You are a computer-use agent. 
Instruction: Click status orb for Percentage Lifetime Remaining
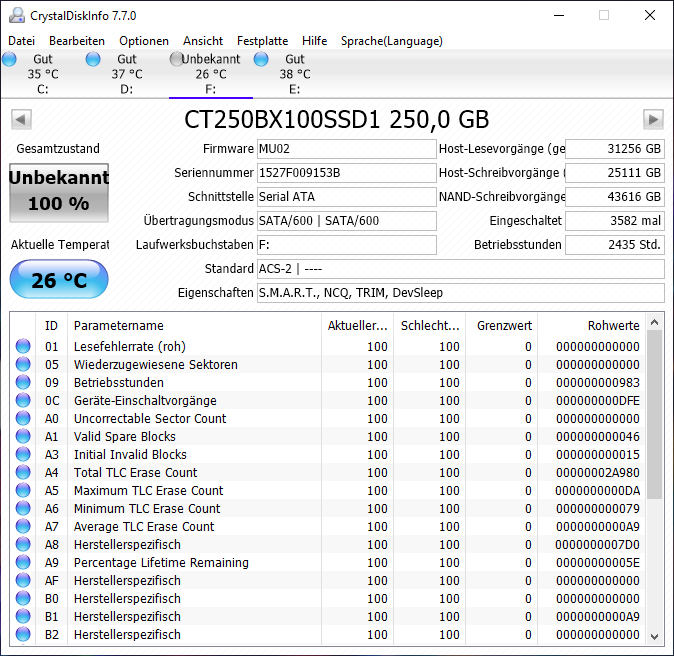[23, 563]
